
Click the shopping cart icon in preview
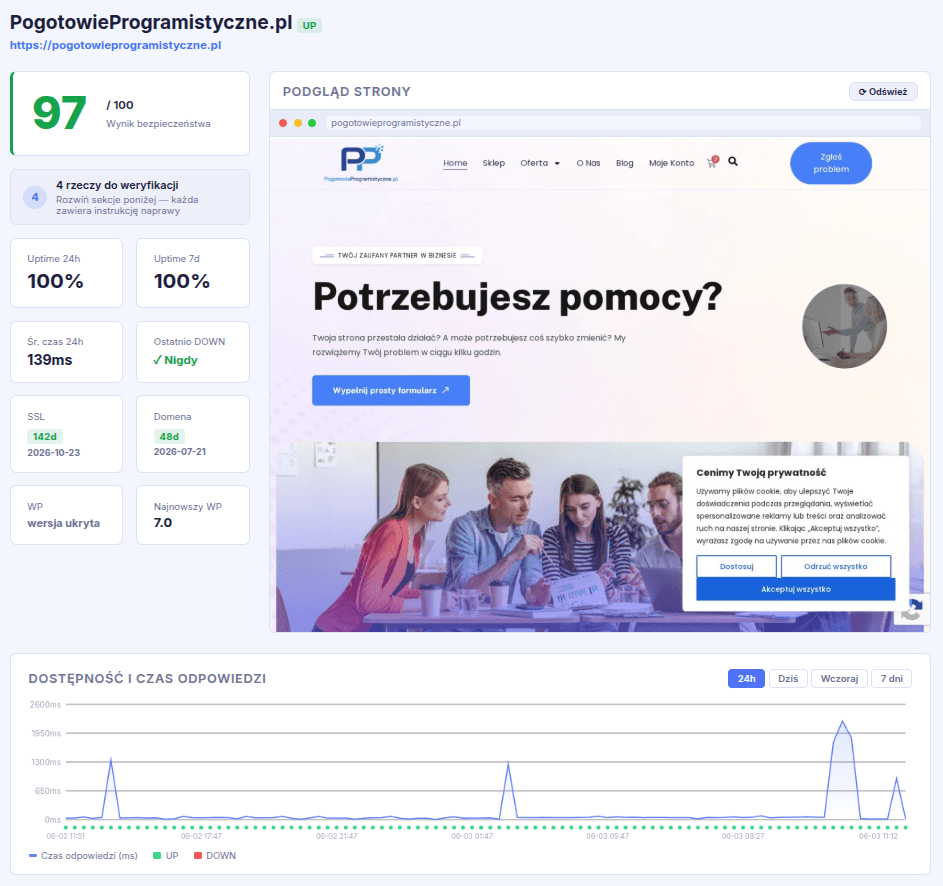[712, 162]
